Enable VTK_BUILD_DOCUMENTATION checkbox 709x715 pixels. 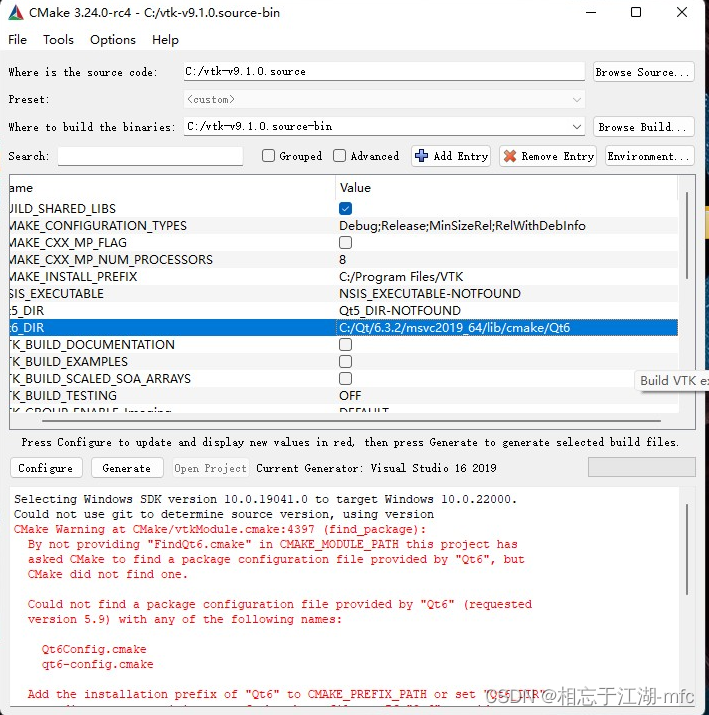pyautogui.click(x=346, y=344)
